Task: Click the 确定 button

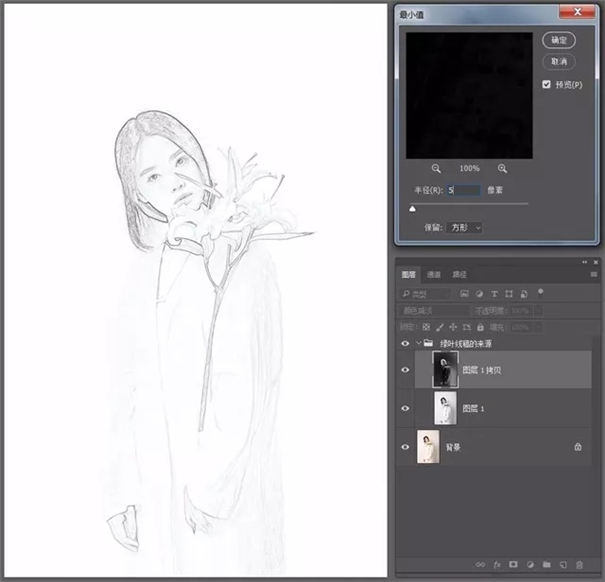Action: pyautogui.click(x=559, y=40)
